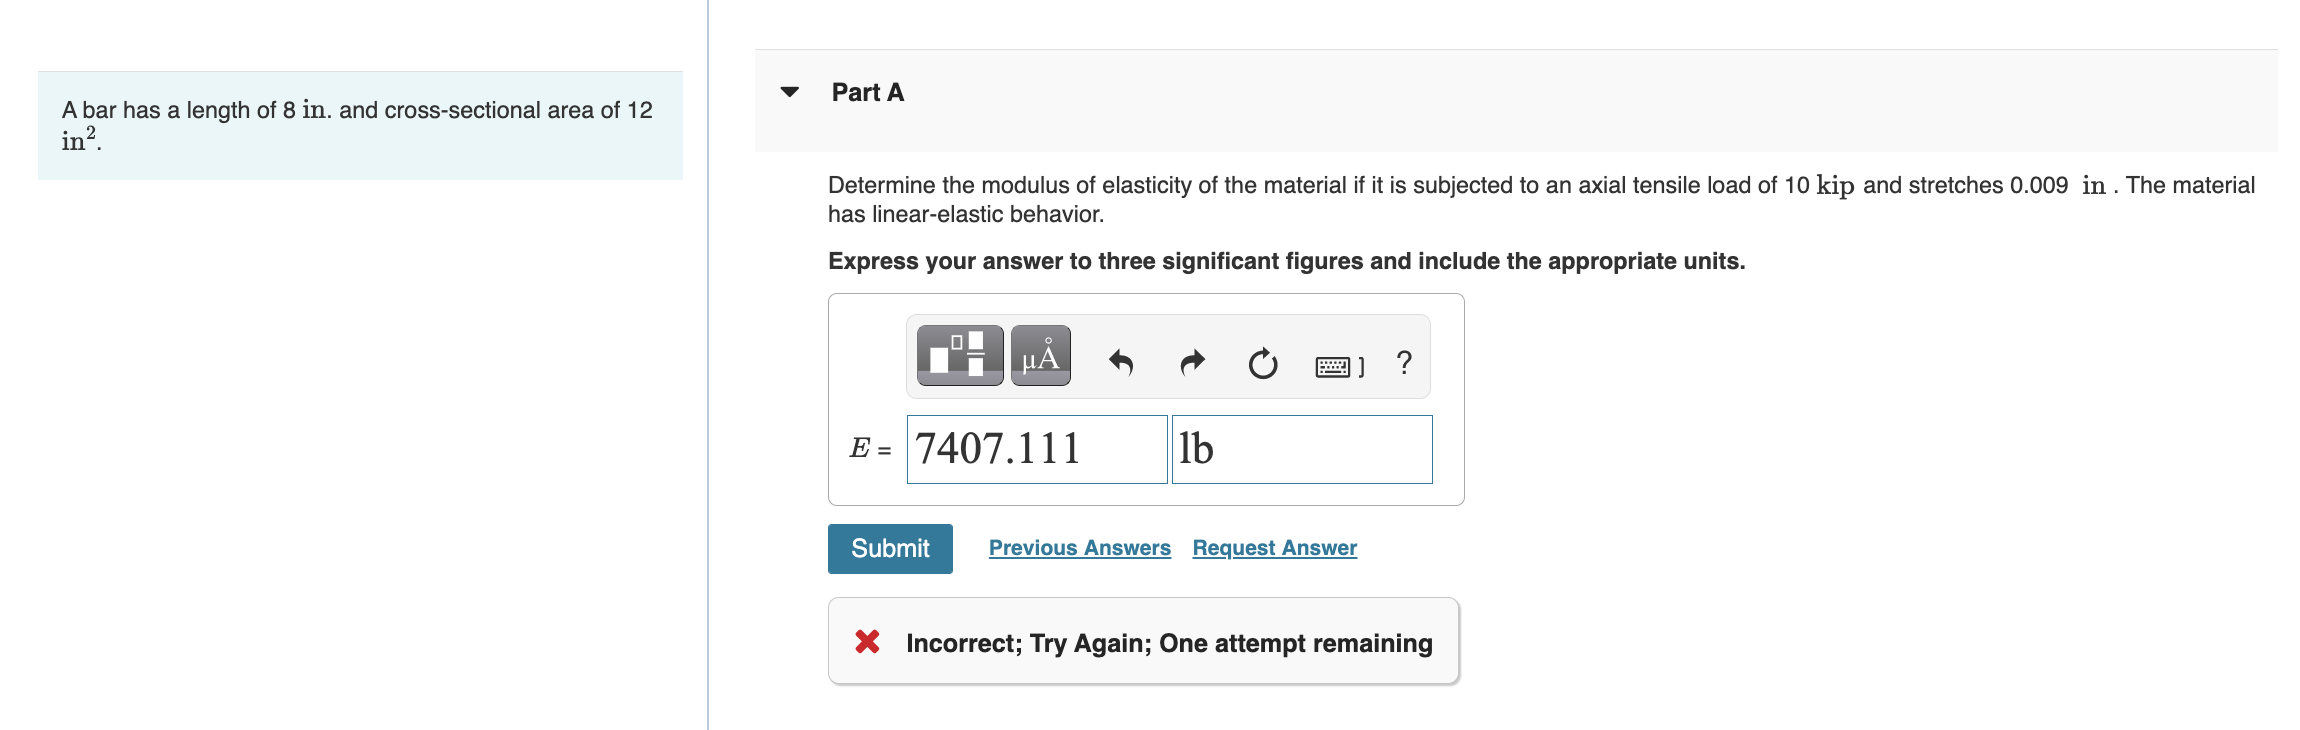Open Previous Answers
Image resolution: width=2300 pixels, height=730 pixels.
point(1080,547)
